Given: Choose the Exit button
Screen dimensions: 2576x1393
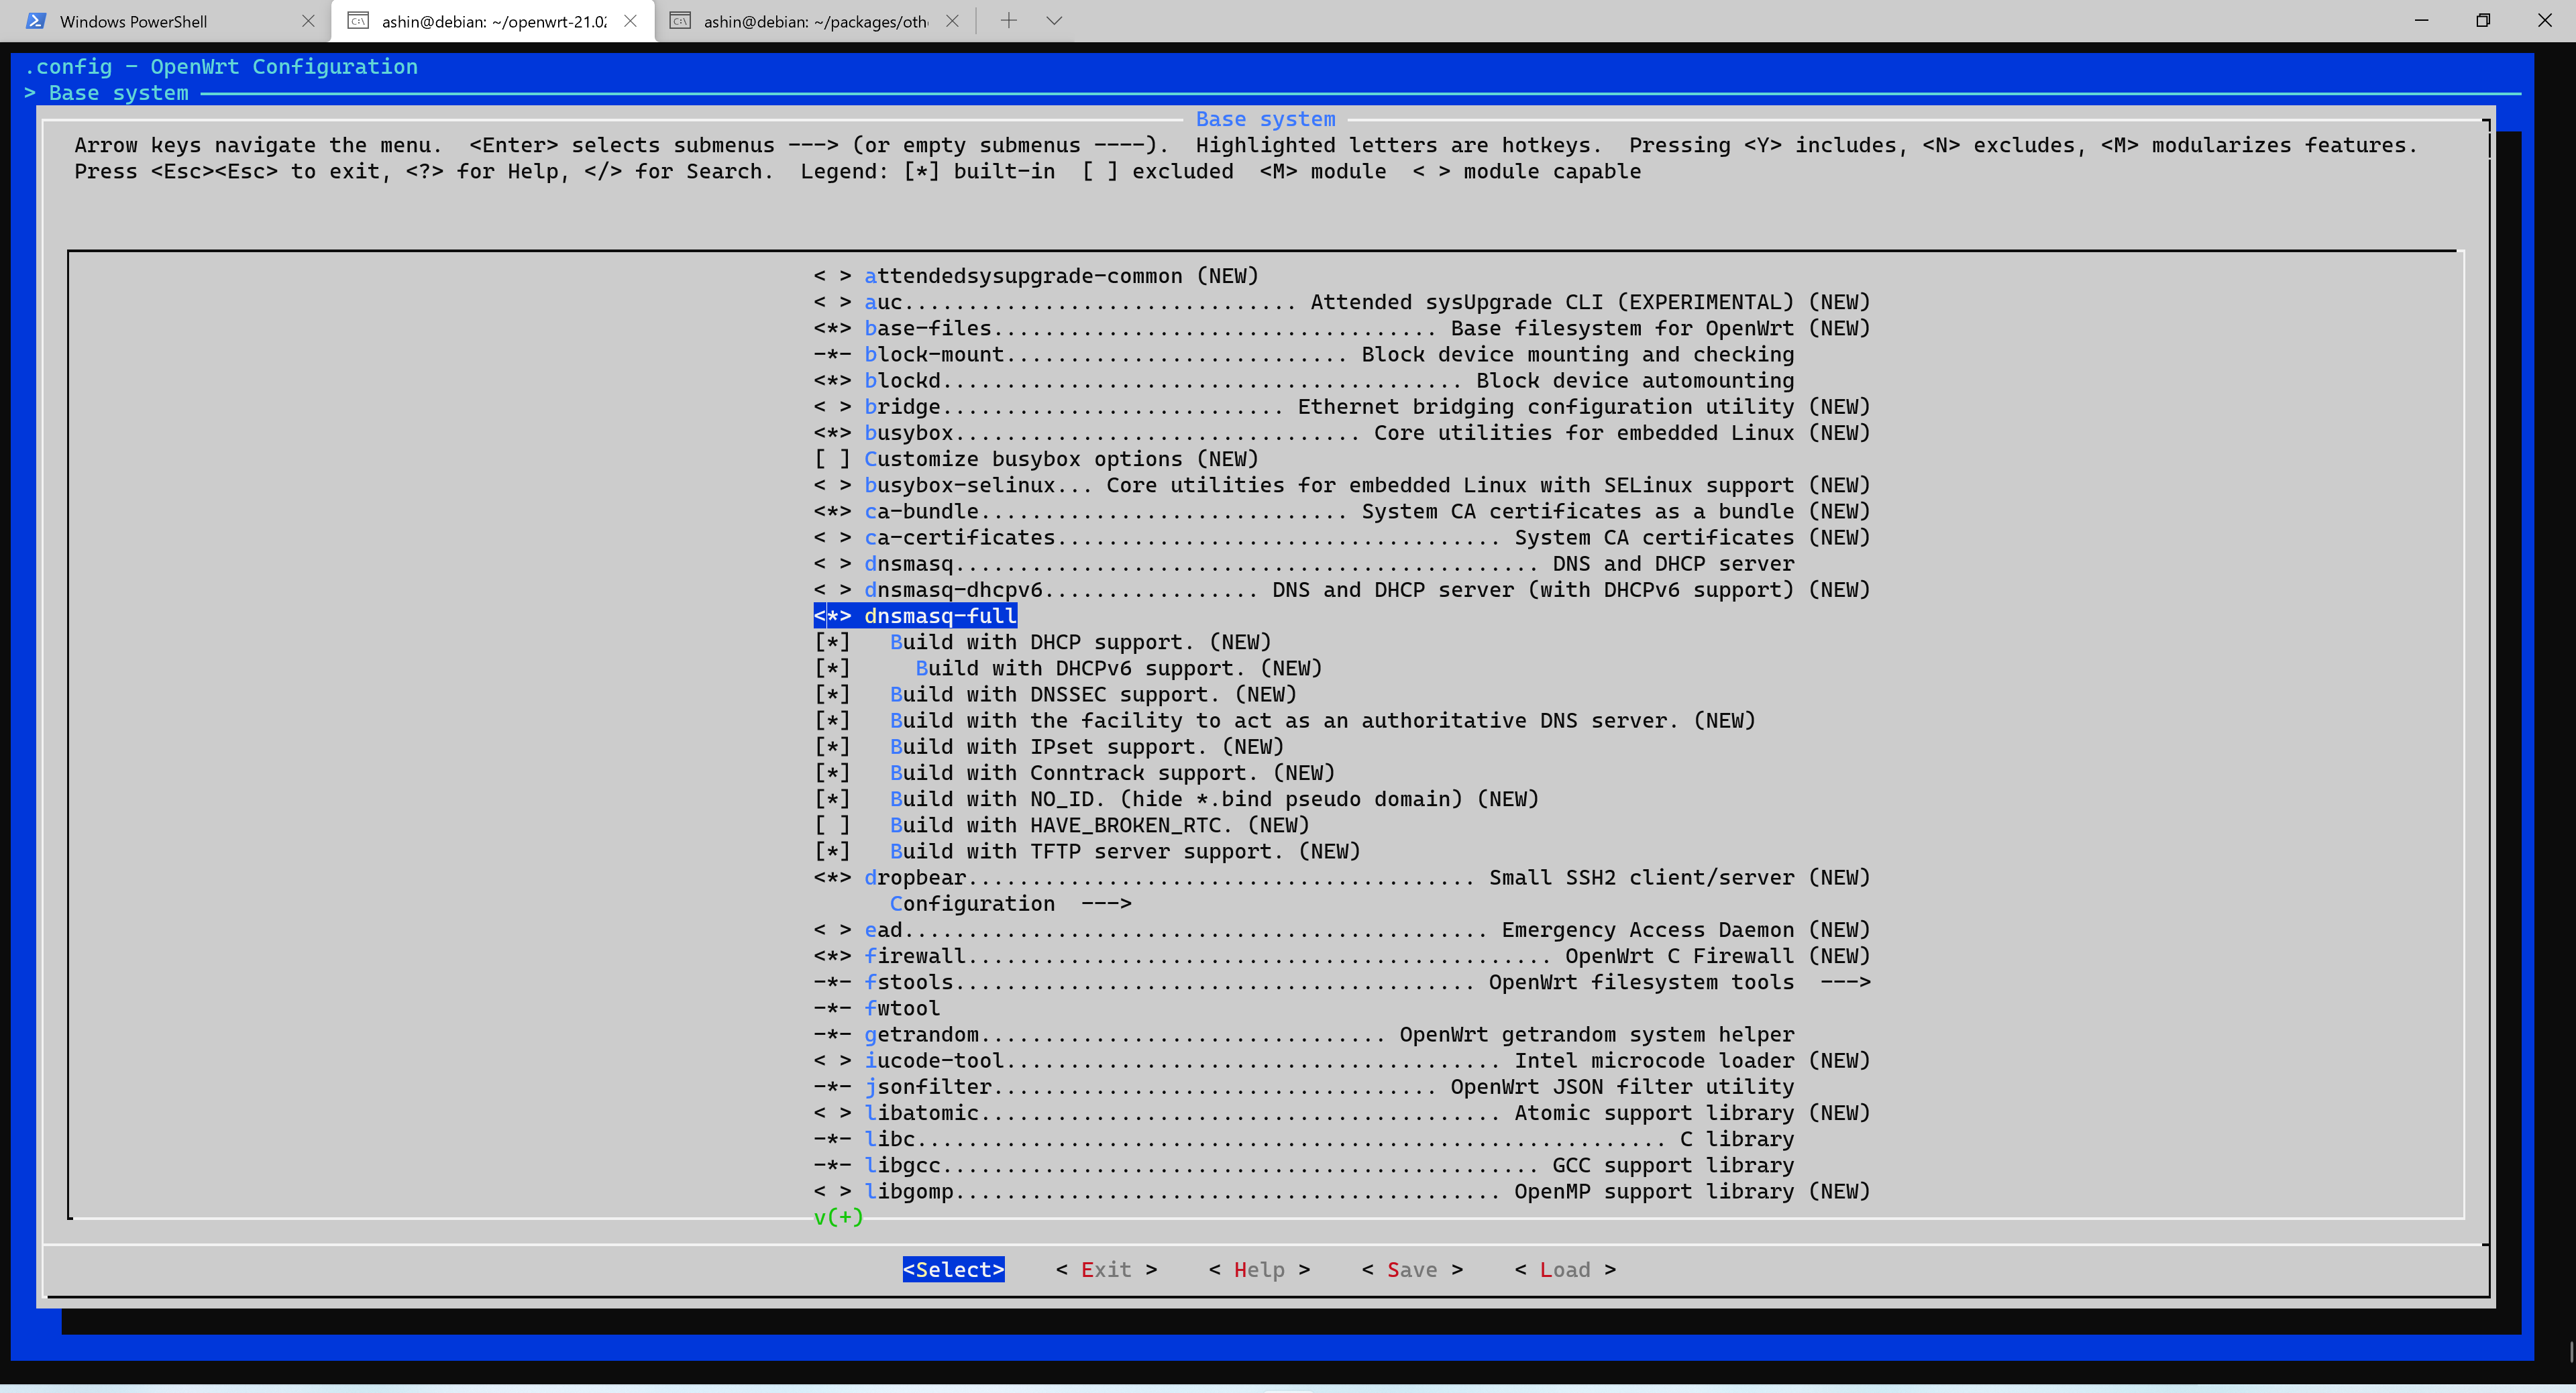Looking at the screenshot, I should click(x=1106, y=1269).
